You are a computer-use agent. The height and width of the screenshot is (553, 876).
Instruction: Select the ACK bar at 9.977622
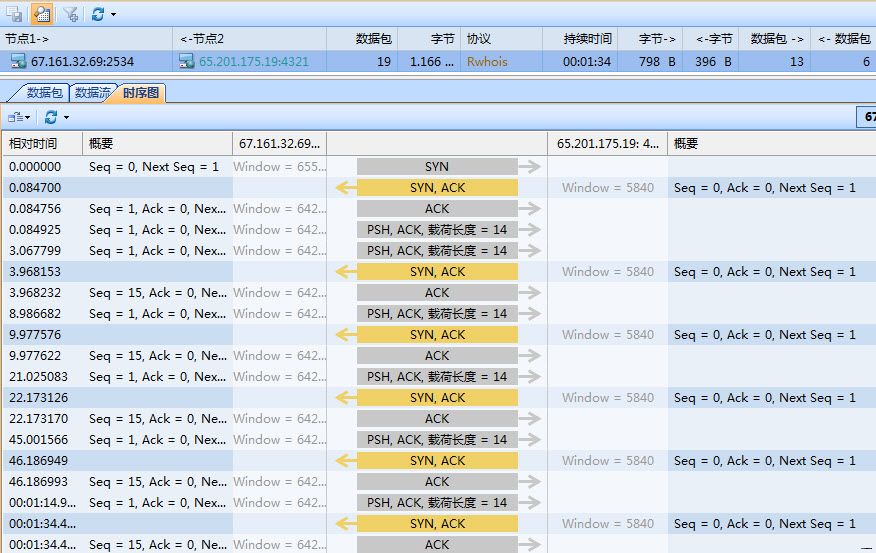tap(437, 355)
